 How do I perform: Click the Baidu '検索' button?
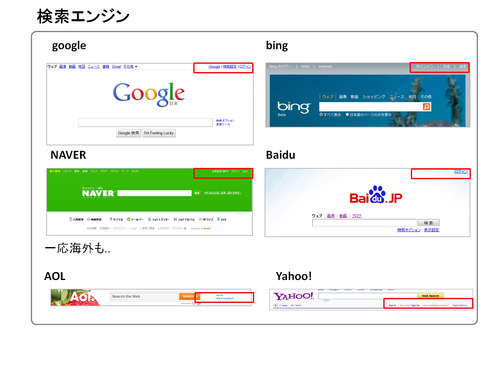429,223
